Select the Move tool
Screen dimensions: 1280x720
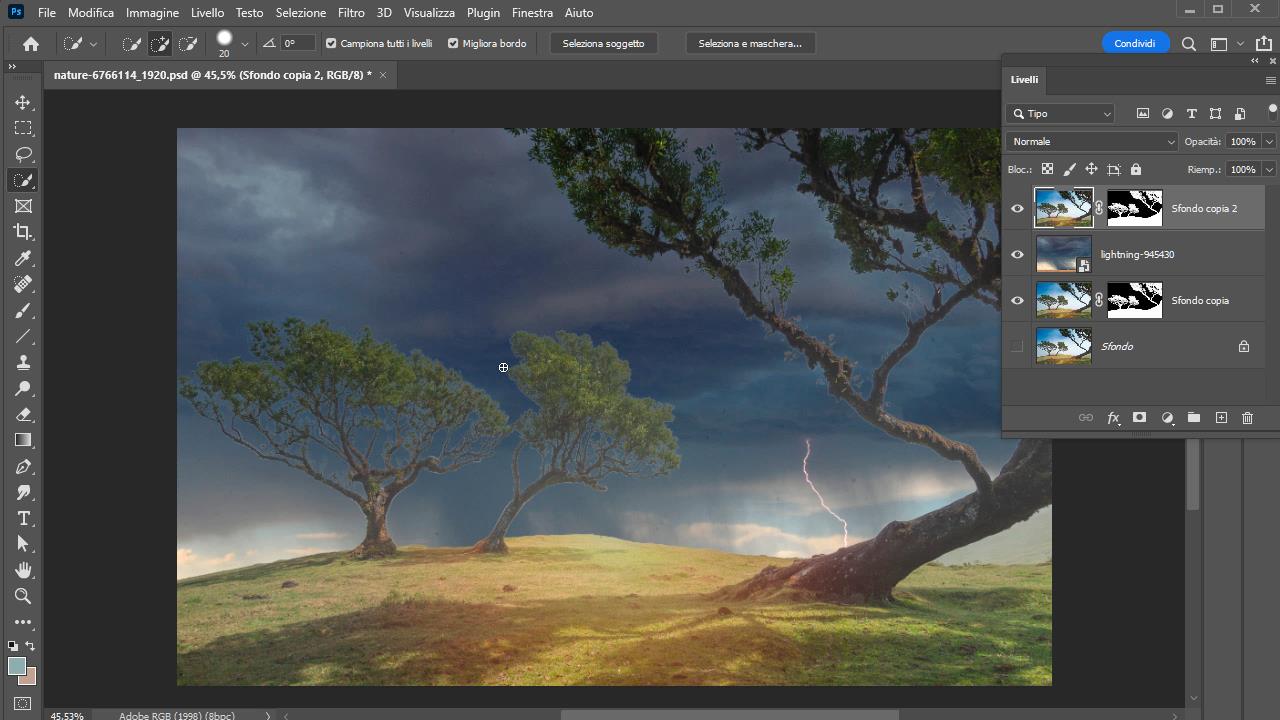[x=23, y=103]
